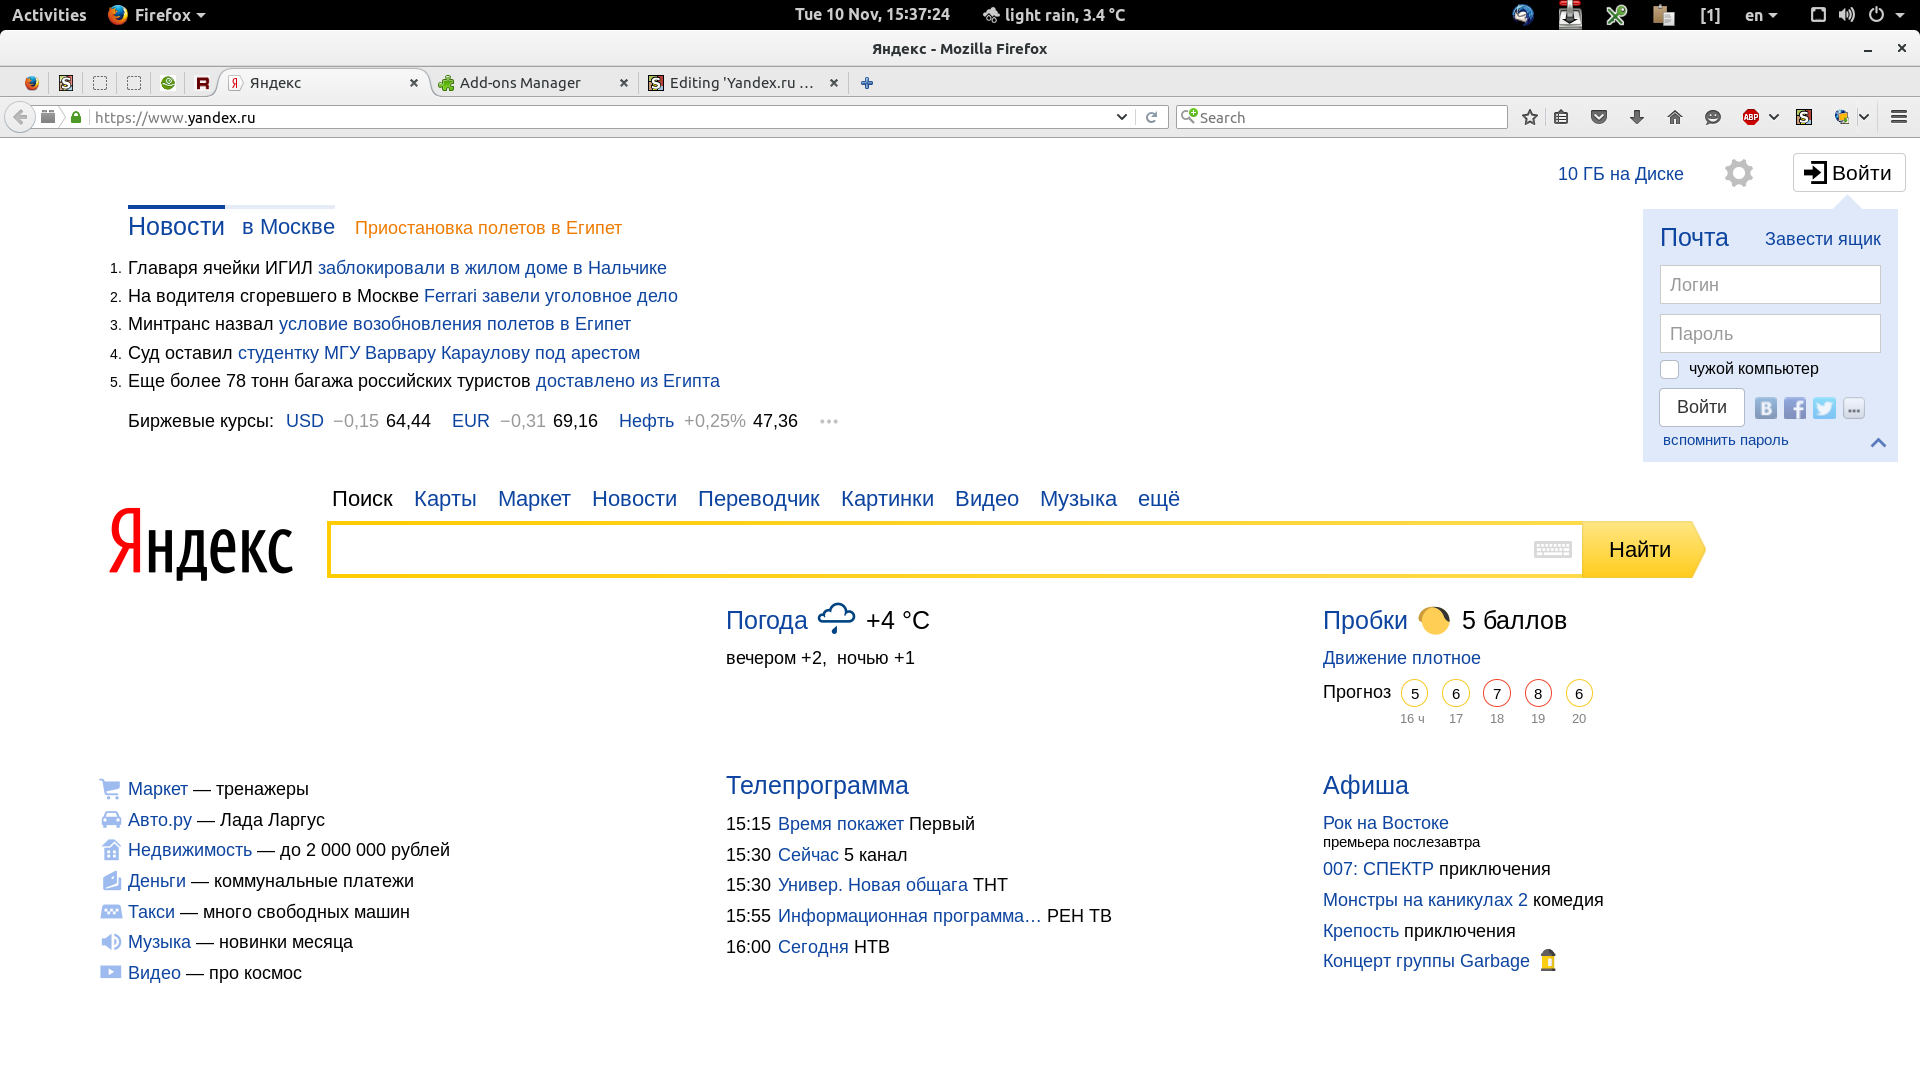Open 'Движение плотное' traffic link

pos(1401,658)
